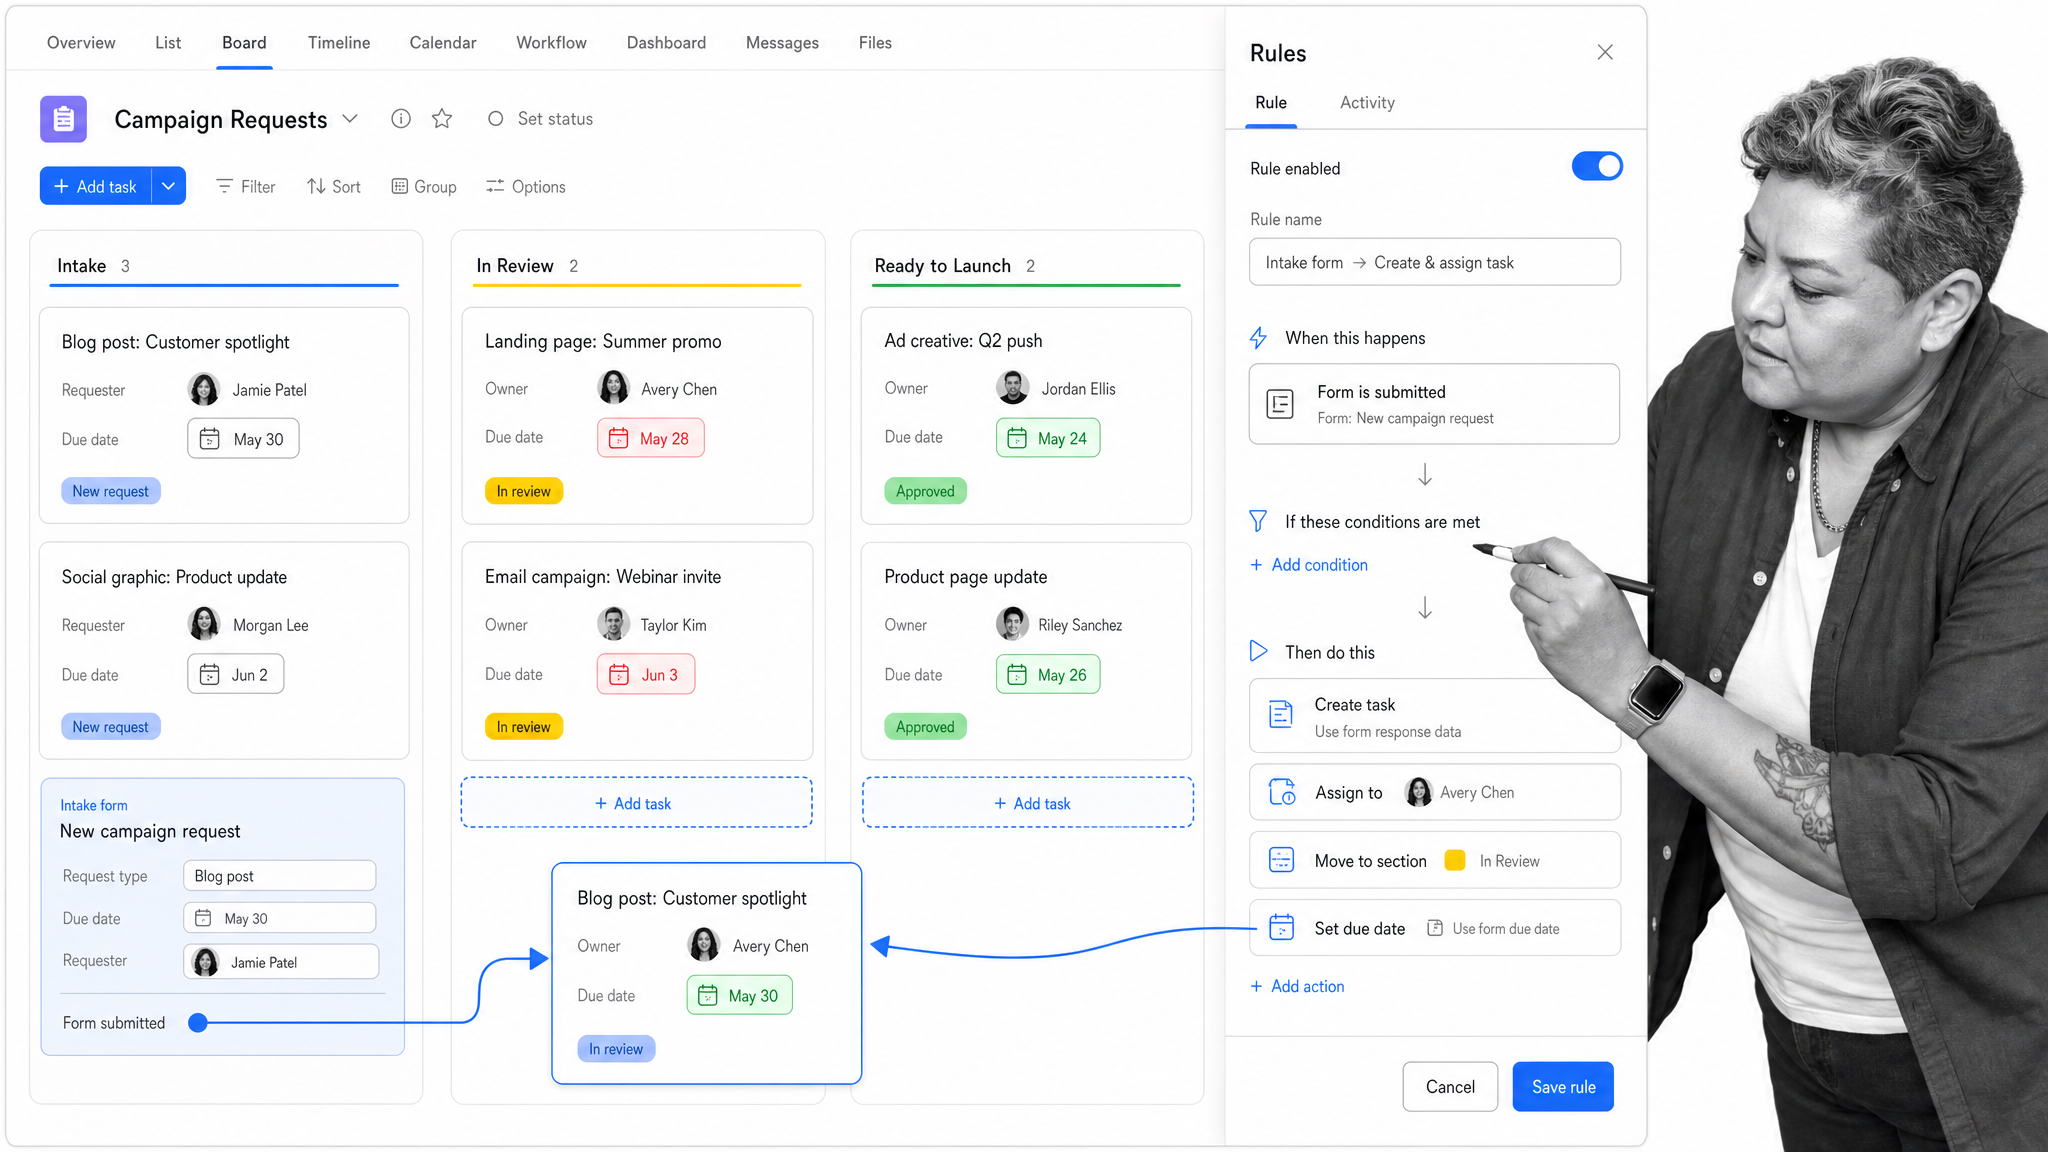Click the New request tag on Social graphic card

pos(111,726)
